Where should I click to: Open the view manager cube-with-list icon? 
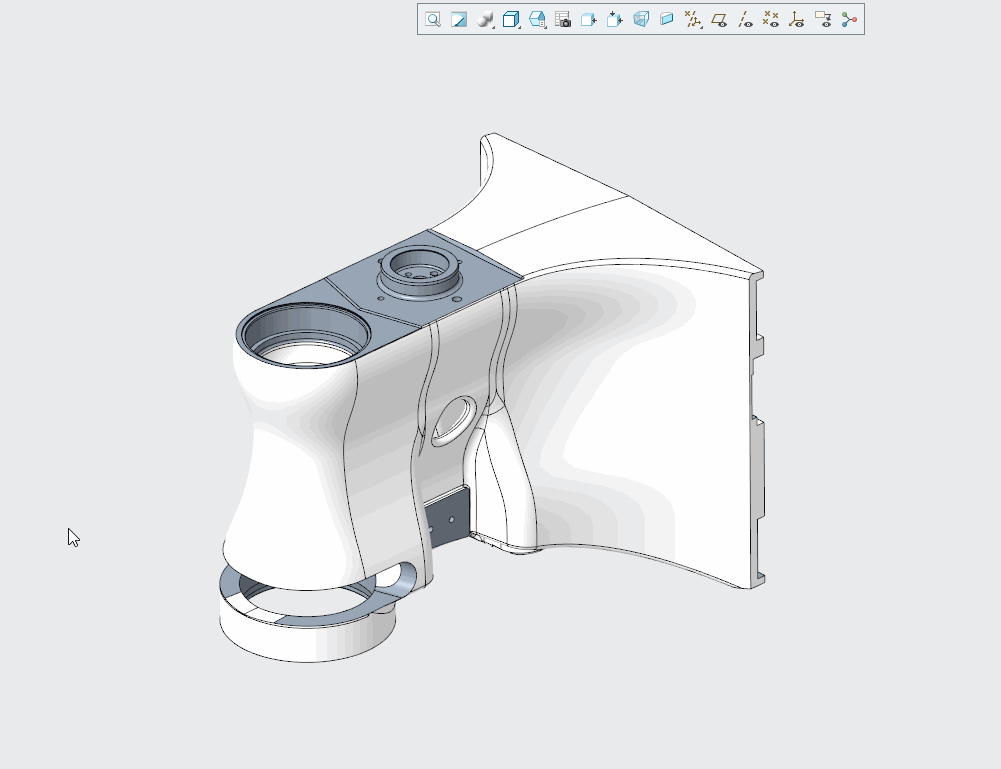pos(537,19)
